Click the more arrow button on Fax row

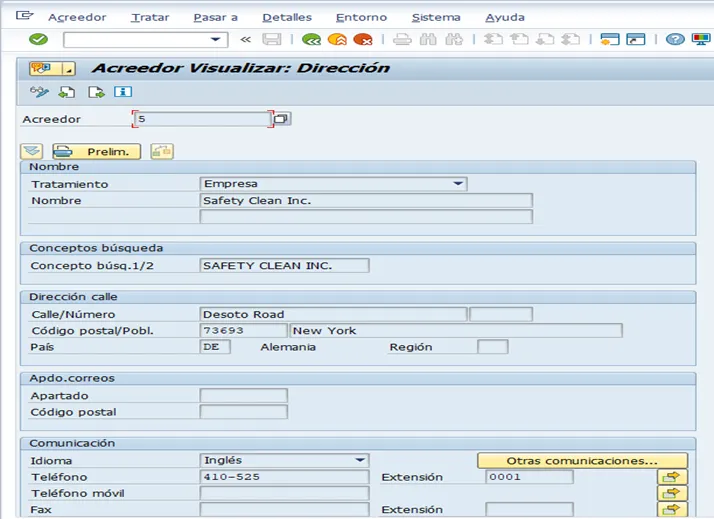point(673,509)
